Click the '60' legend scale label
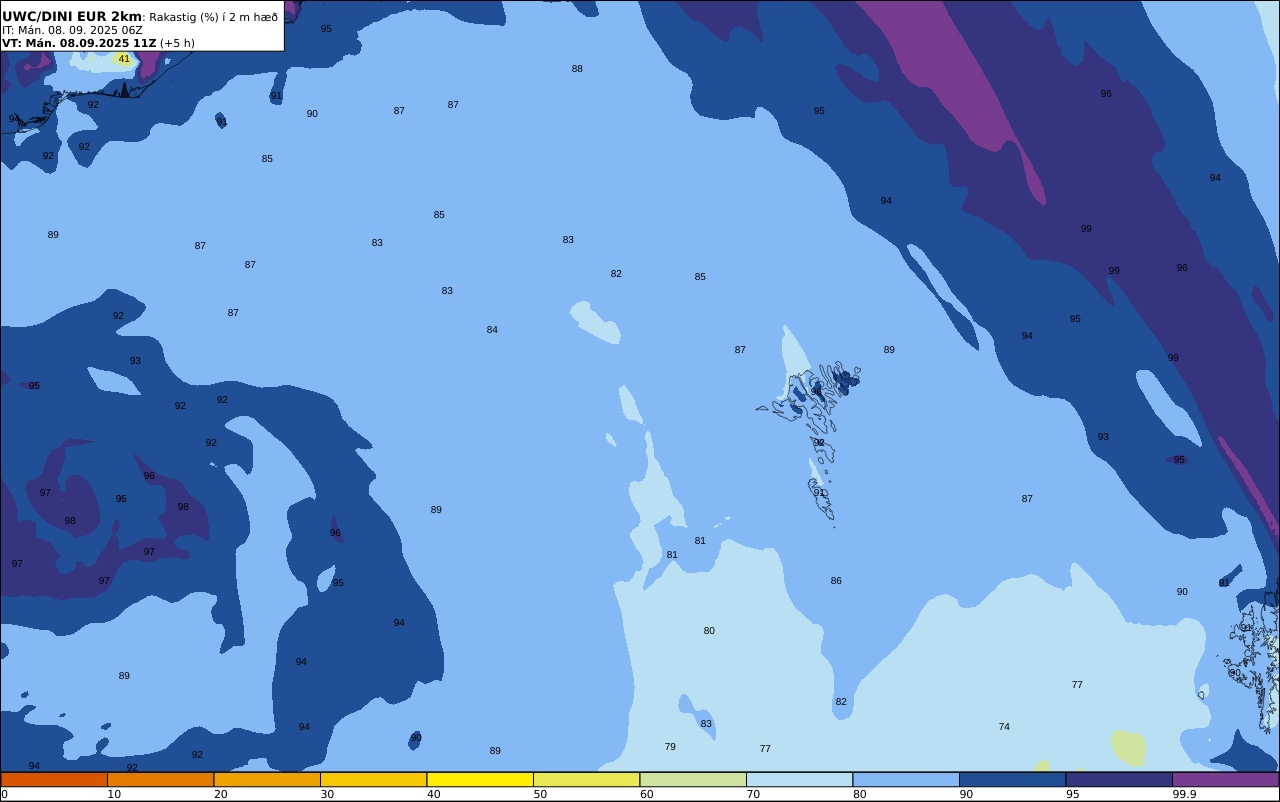1280x802 pixels. click(646, 794)
